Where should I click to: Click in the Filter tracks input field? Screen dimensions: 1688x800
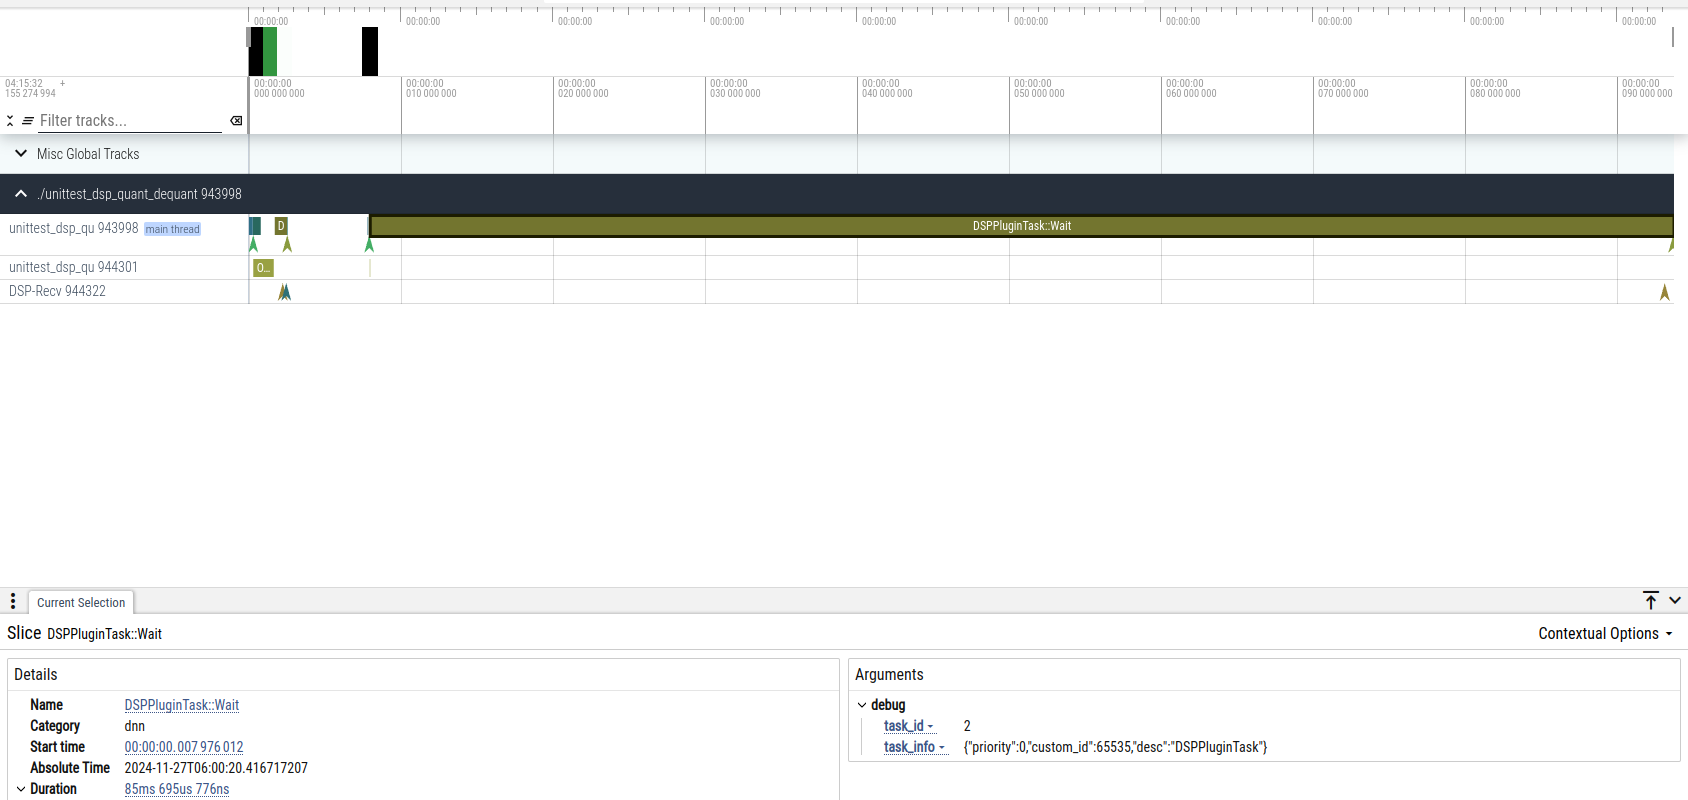pos(128,121)
